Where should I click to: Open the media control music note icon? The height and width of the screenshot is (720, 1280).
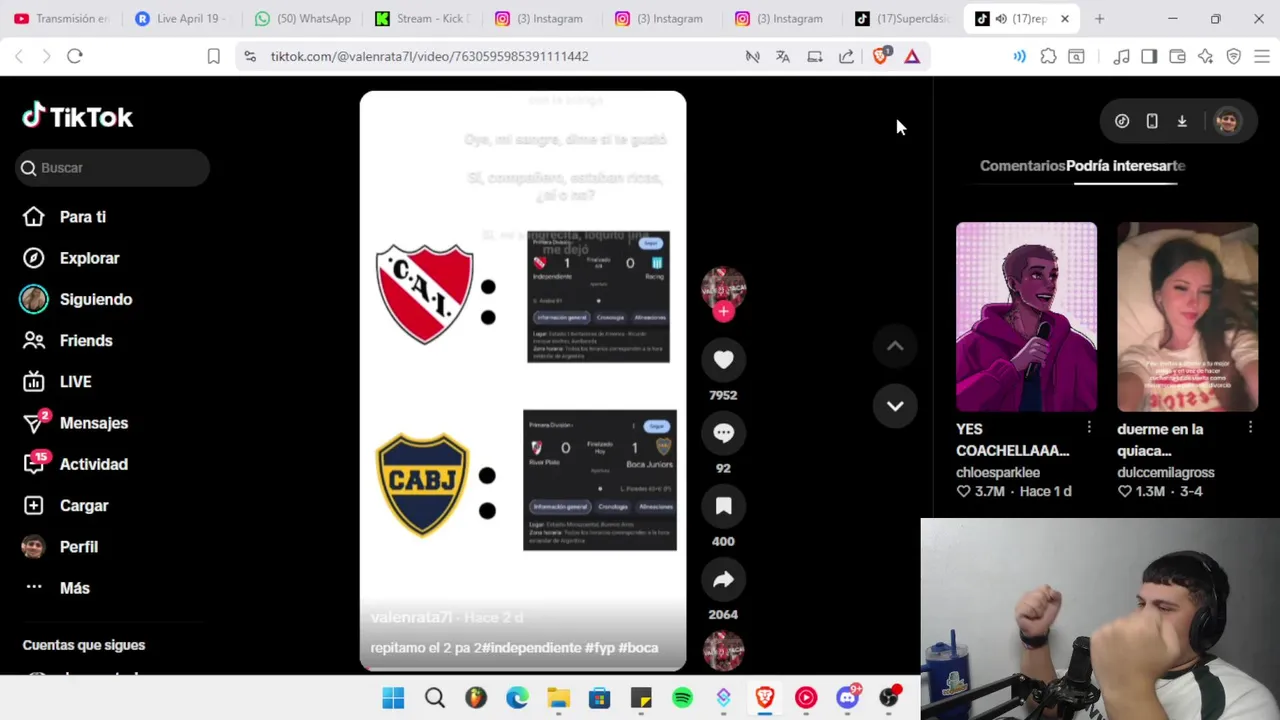[x=1121, y=56]
